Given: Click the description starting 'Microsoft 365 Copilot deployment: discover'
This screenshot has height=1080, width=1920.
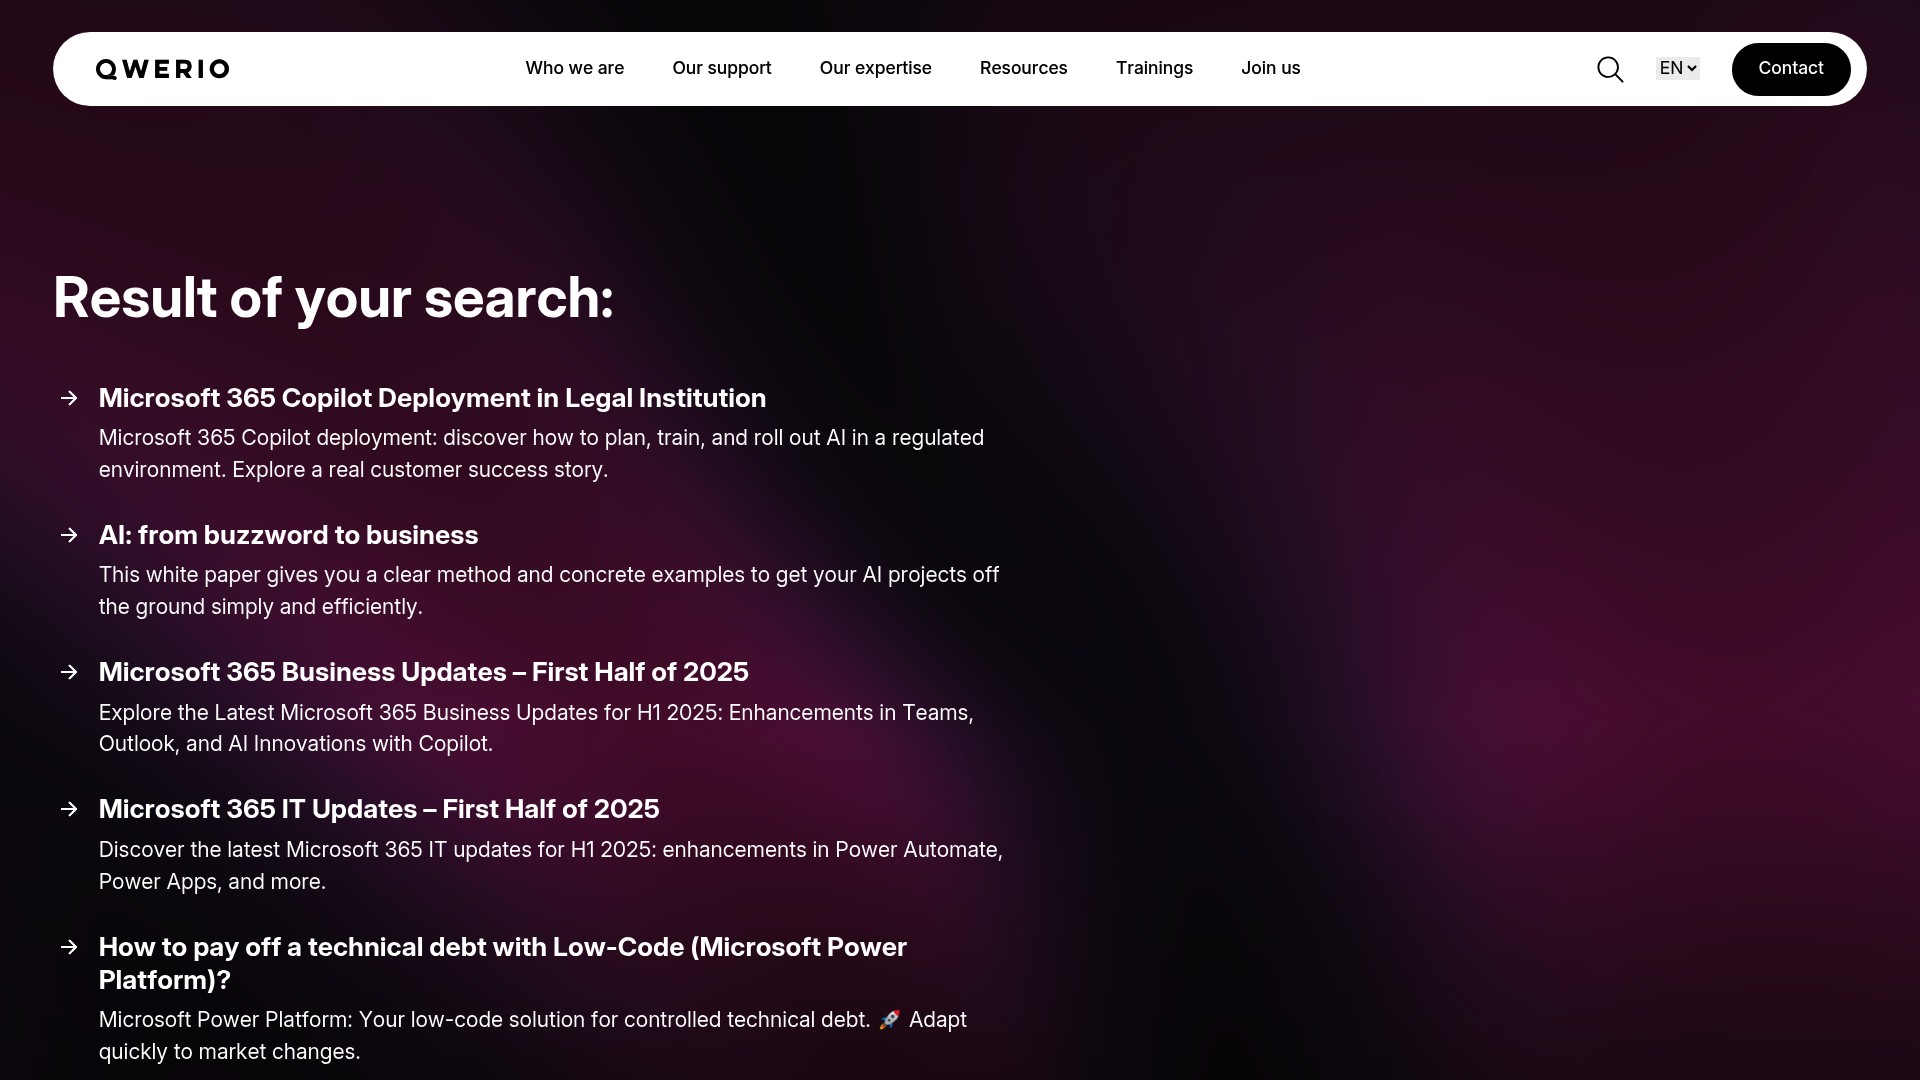Looking at the screenshot, I should (x=541, y=454).
